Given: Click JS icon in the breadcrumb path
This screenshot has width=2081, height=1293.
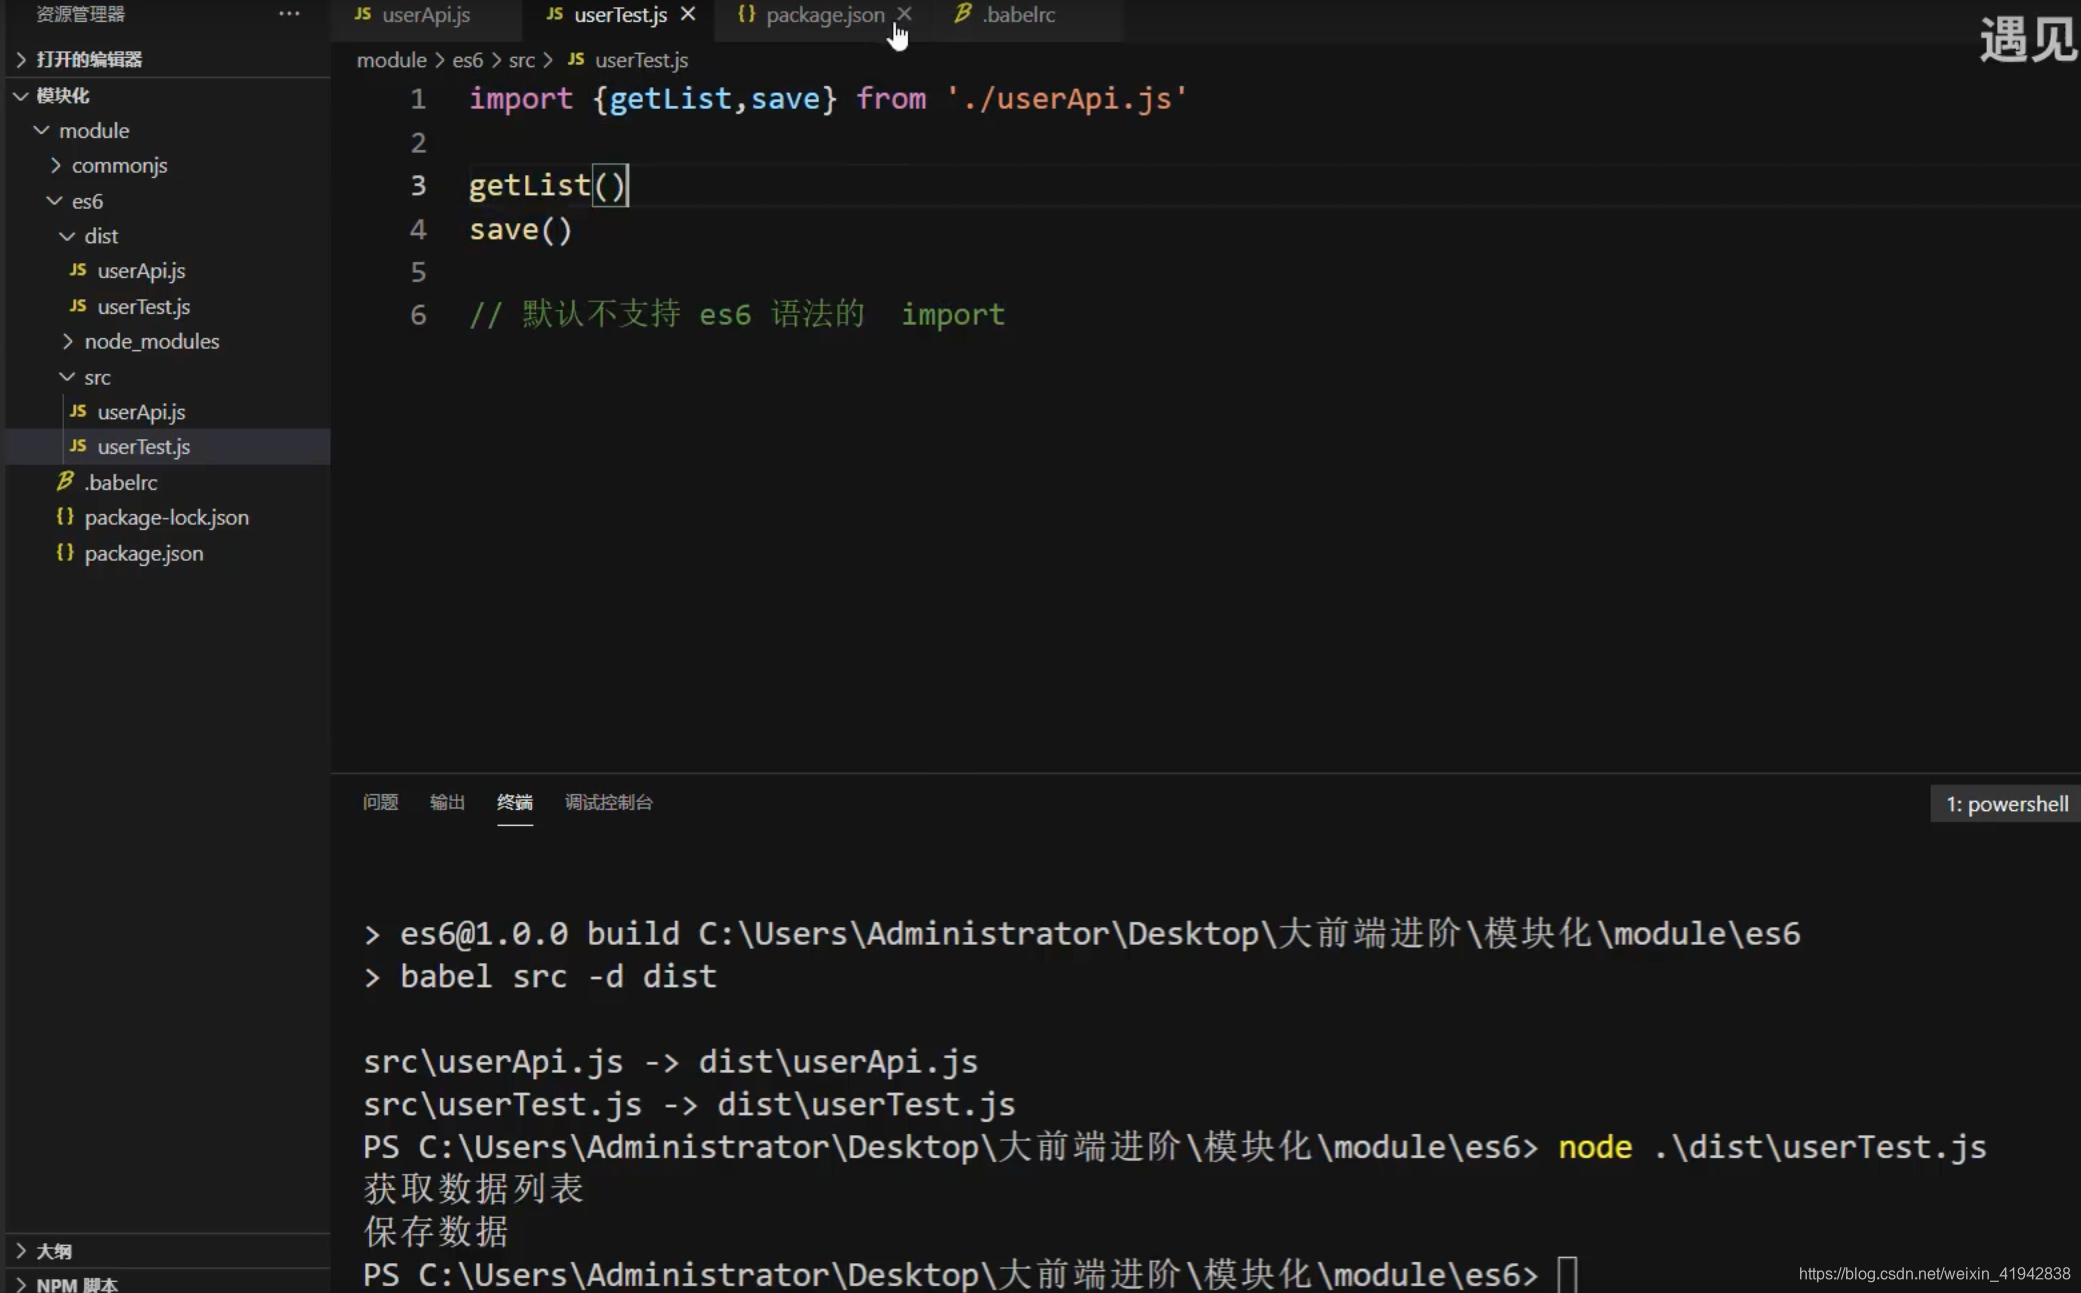Looking at the screenshot, I should [576, 60].
